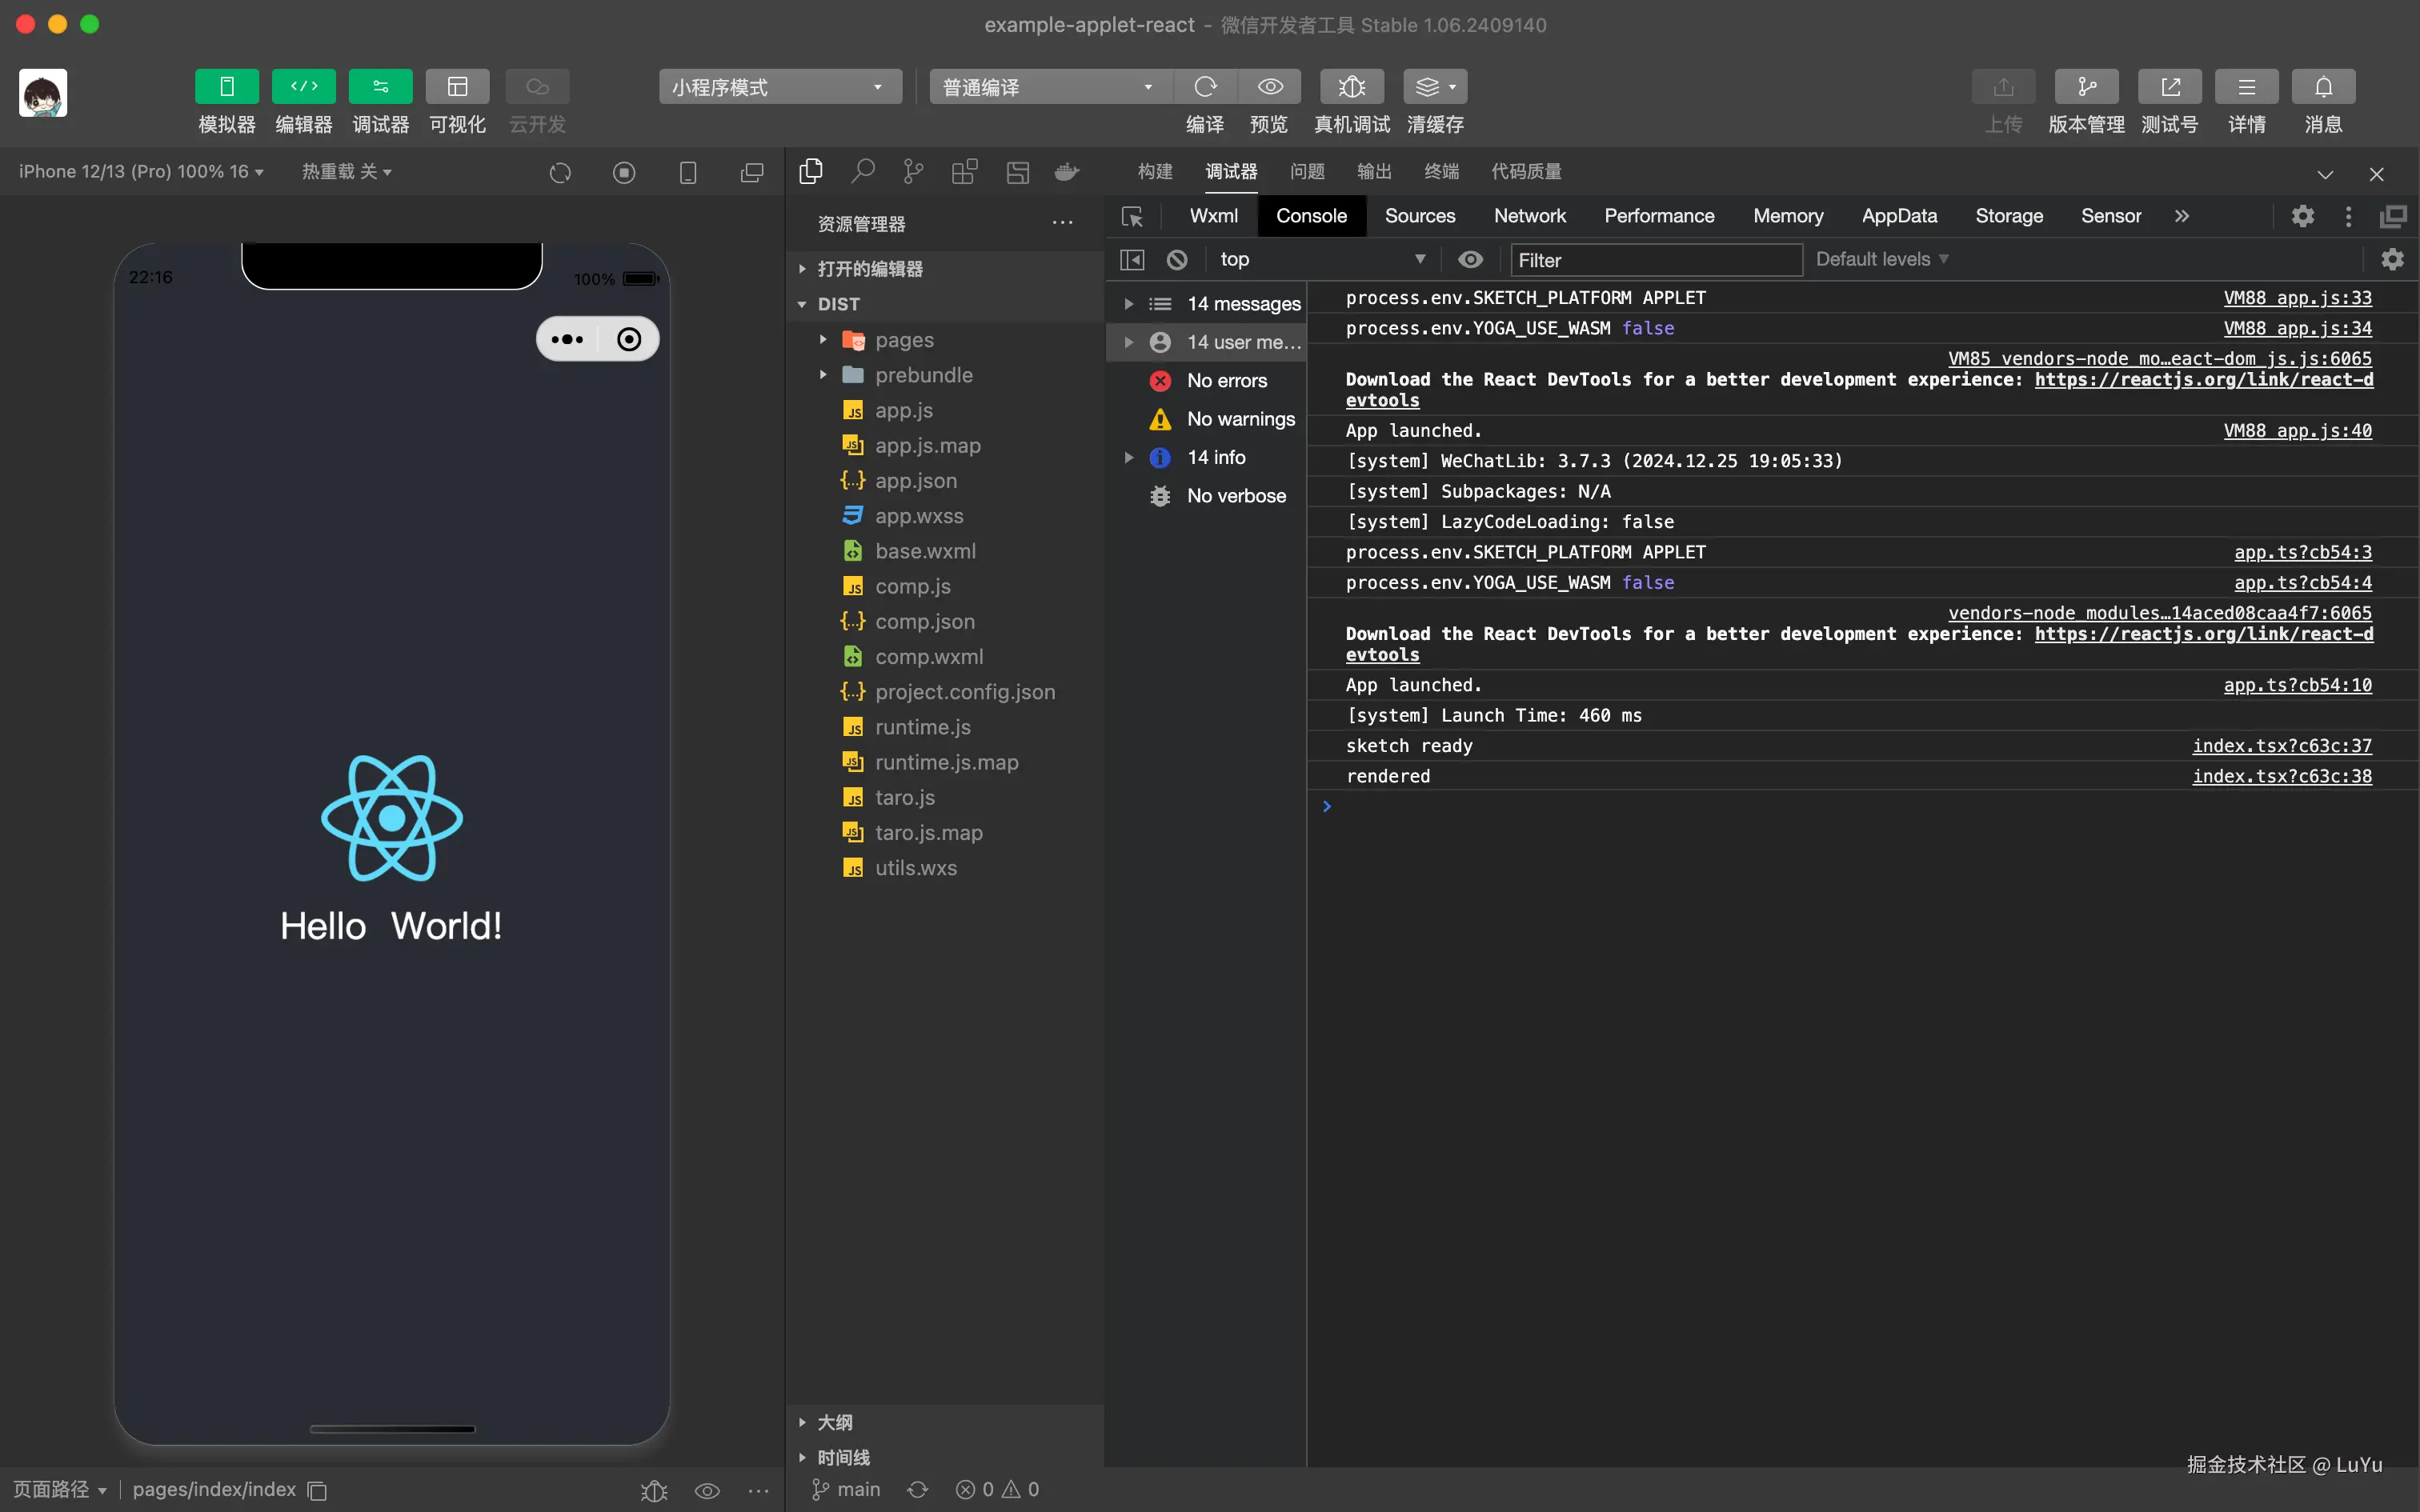This screenshot has height=1512, width=2420.
Task: Click the real-device debug bug icon (真机调试)
Action: pyautogui.click(x=1351, y=87)
